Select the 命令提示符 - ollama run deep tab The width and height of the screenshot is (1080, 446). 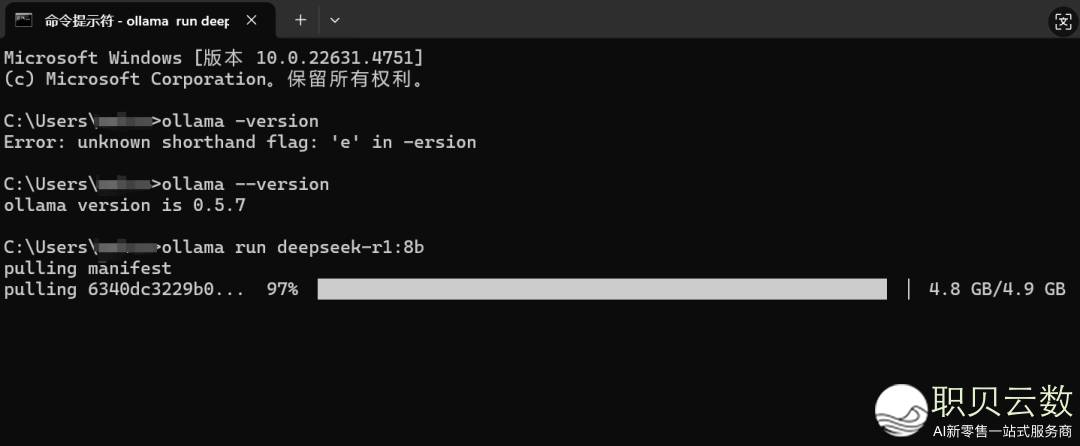point(138,21)
